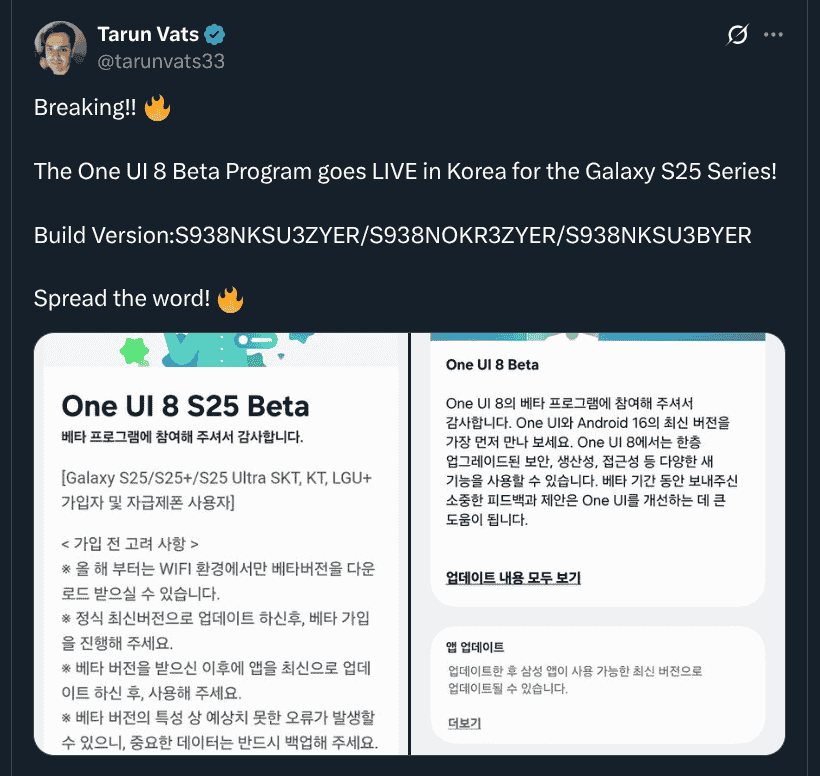Click the teal character illustration in banner
The height and width of the screenshot is (776, 820).
pyautogui.click(x=220, y=349)
